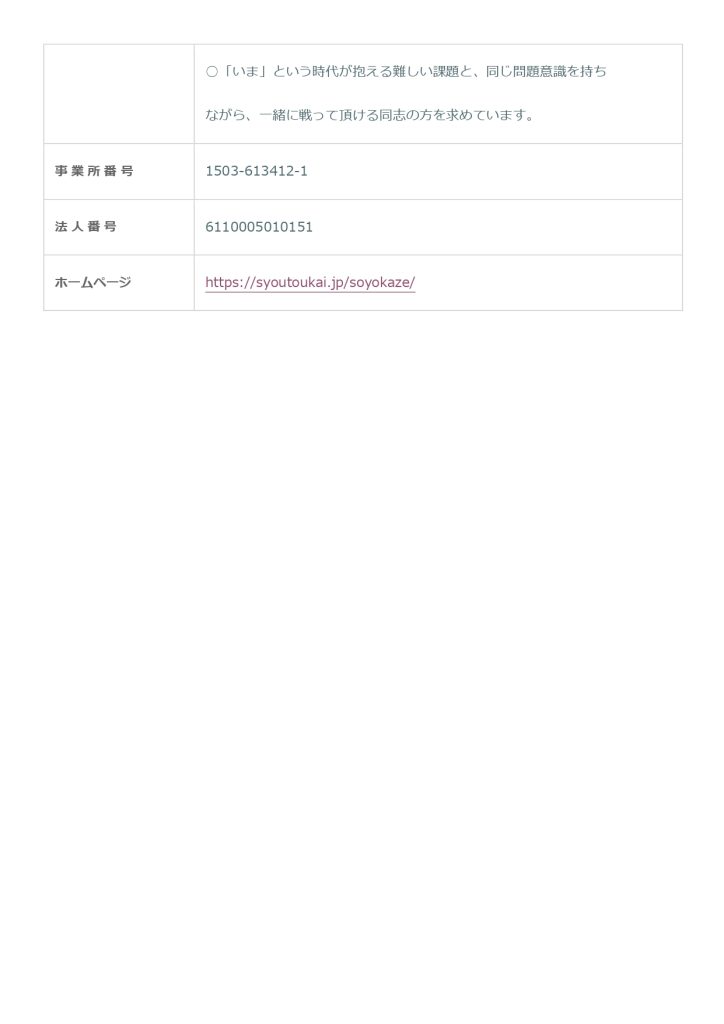Click the empty top-left table cell
Image resolution: width=724 pixels, height=1024 pixels.
tap(119, 94)
